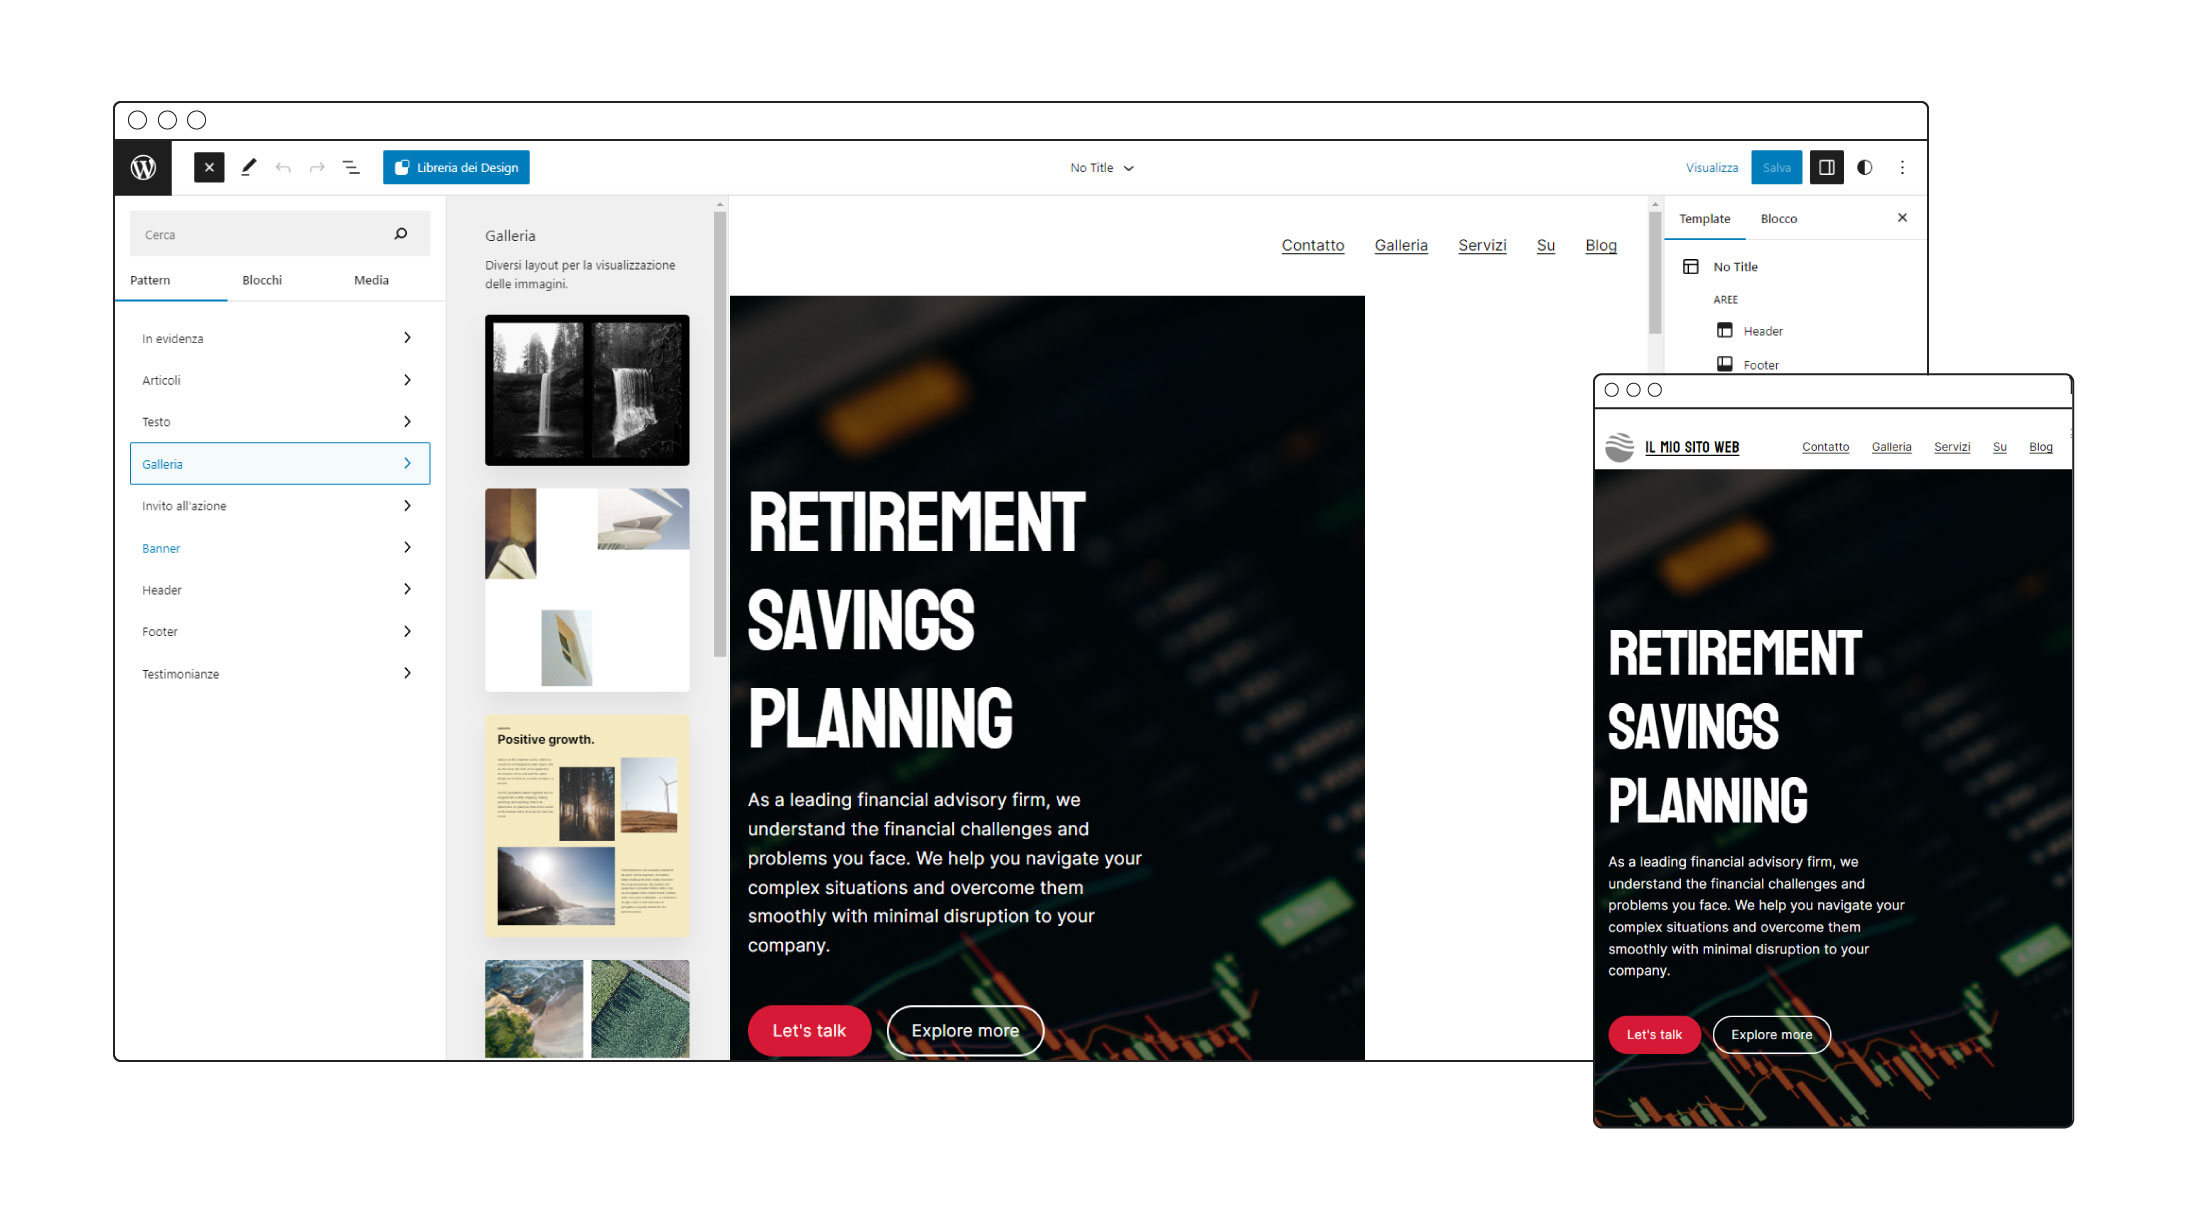
Task: Click the close X button on Design Library
Action: click(x=208, y=167)
